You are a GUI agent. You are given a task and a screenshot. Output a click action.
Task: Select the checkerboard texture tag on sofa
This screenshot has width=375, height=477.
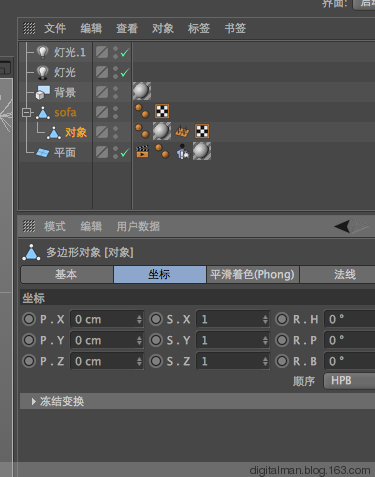click(x=162, y=111)
